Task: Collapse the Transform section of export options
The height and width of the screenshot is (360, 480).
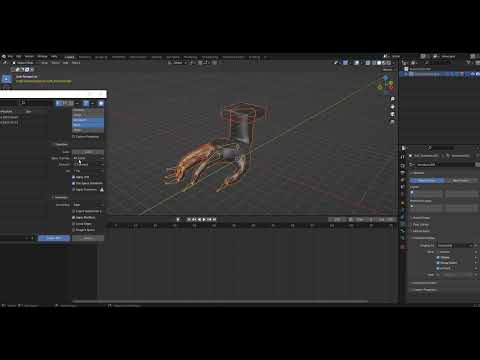Action: (x=60, y=144)
